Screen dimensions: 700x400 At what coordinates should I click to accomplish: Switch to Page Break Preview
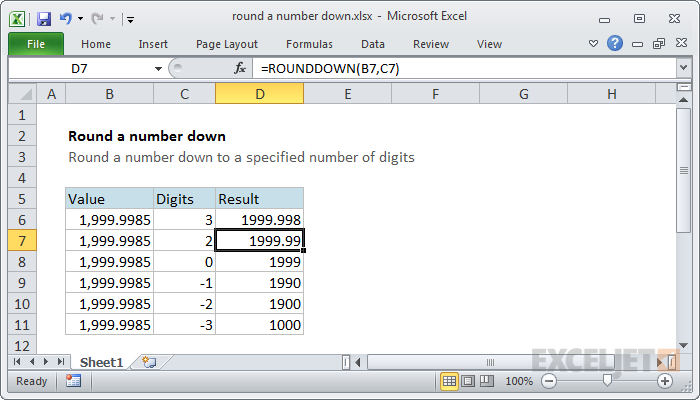point(487,381)
